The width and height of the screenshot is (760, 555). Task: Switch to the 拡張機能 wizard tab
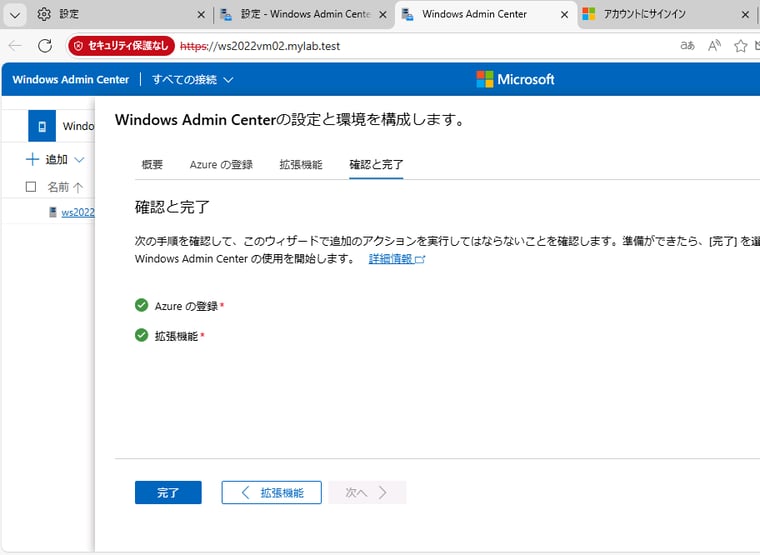click(301, 165)
